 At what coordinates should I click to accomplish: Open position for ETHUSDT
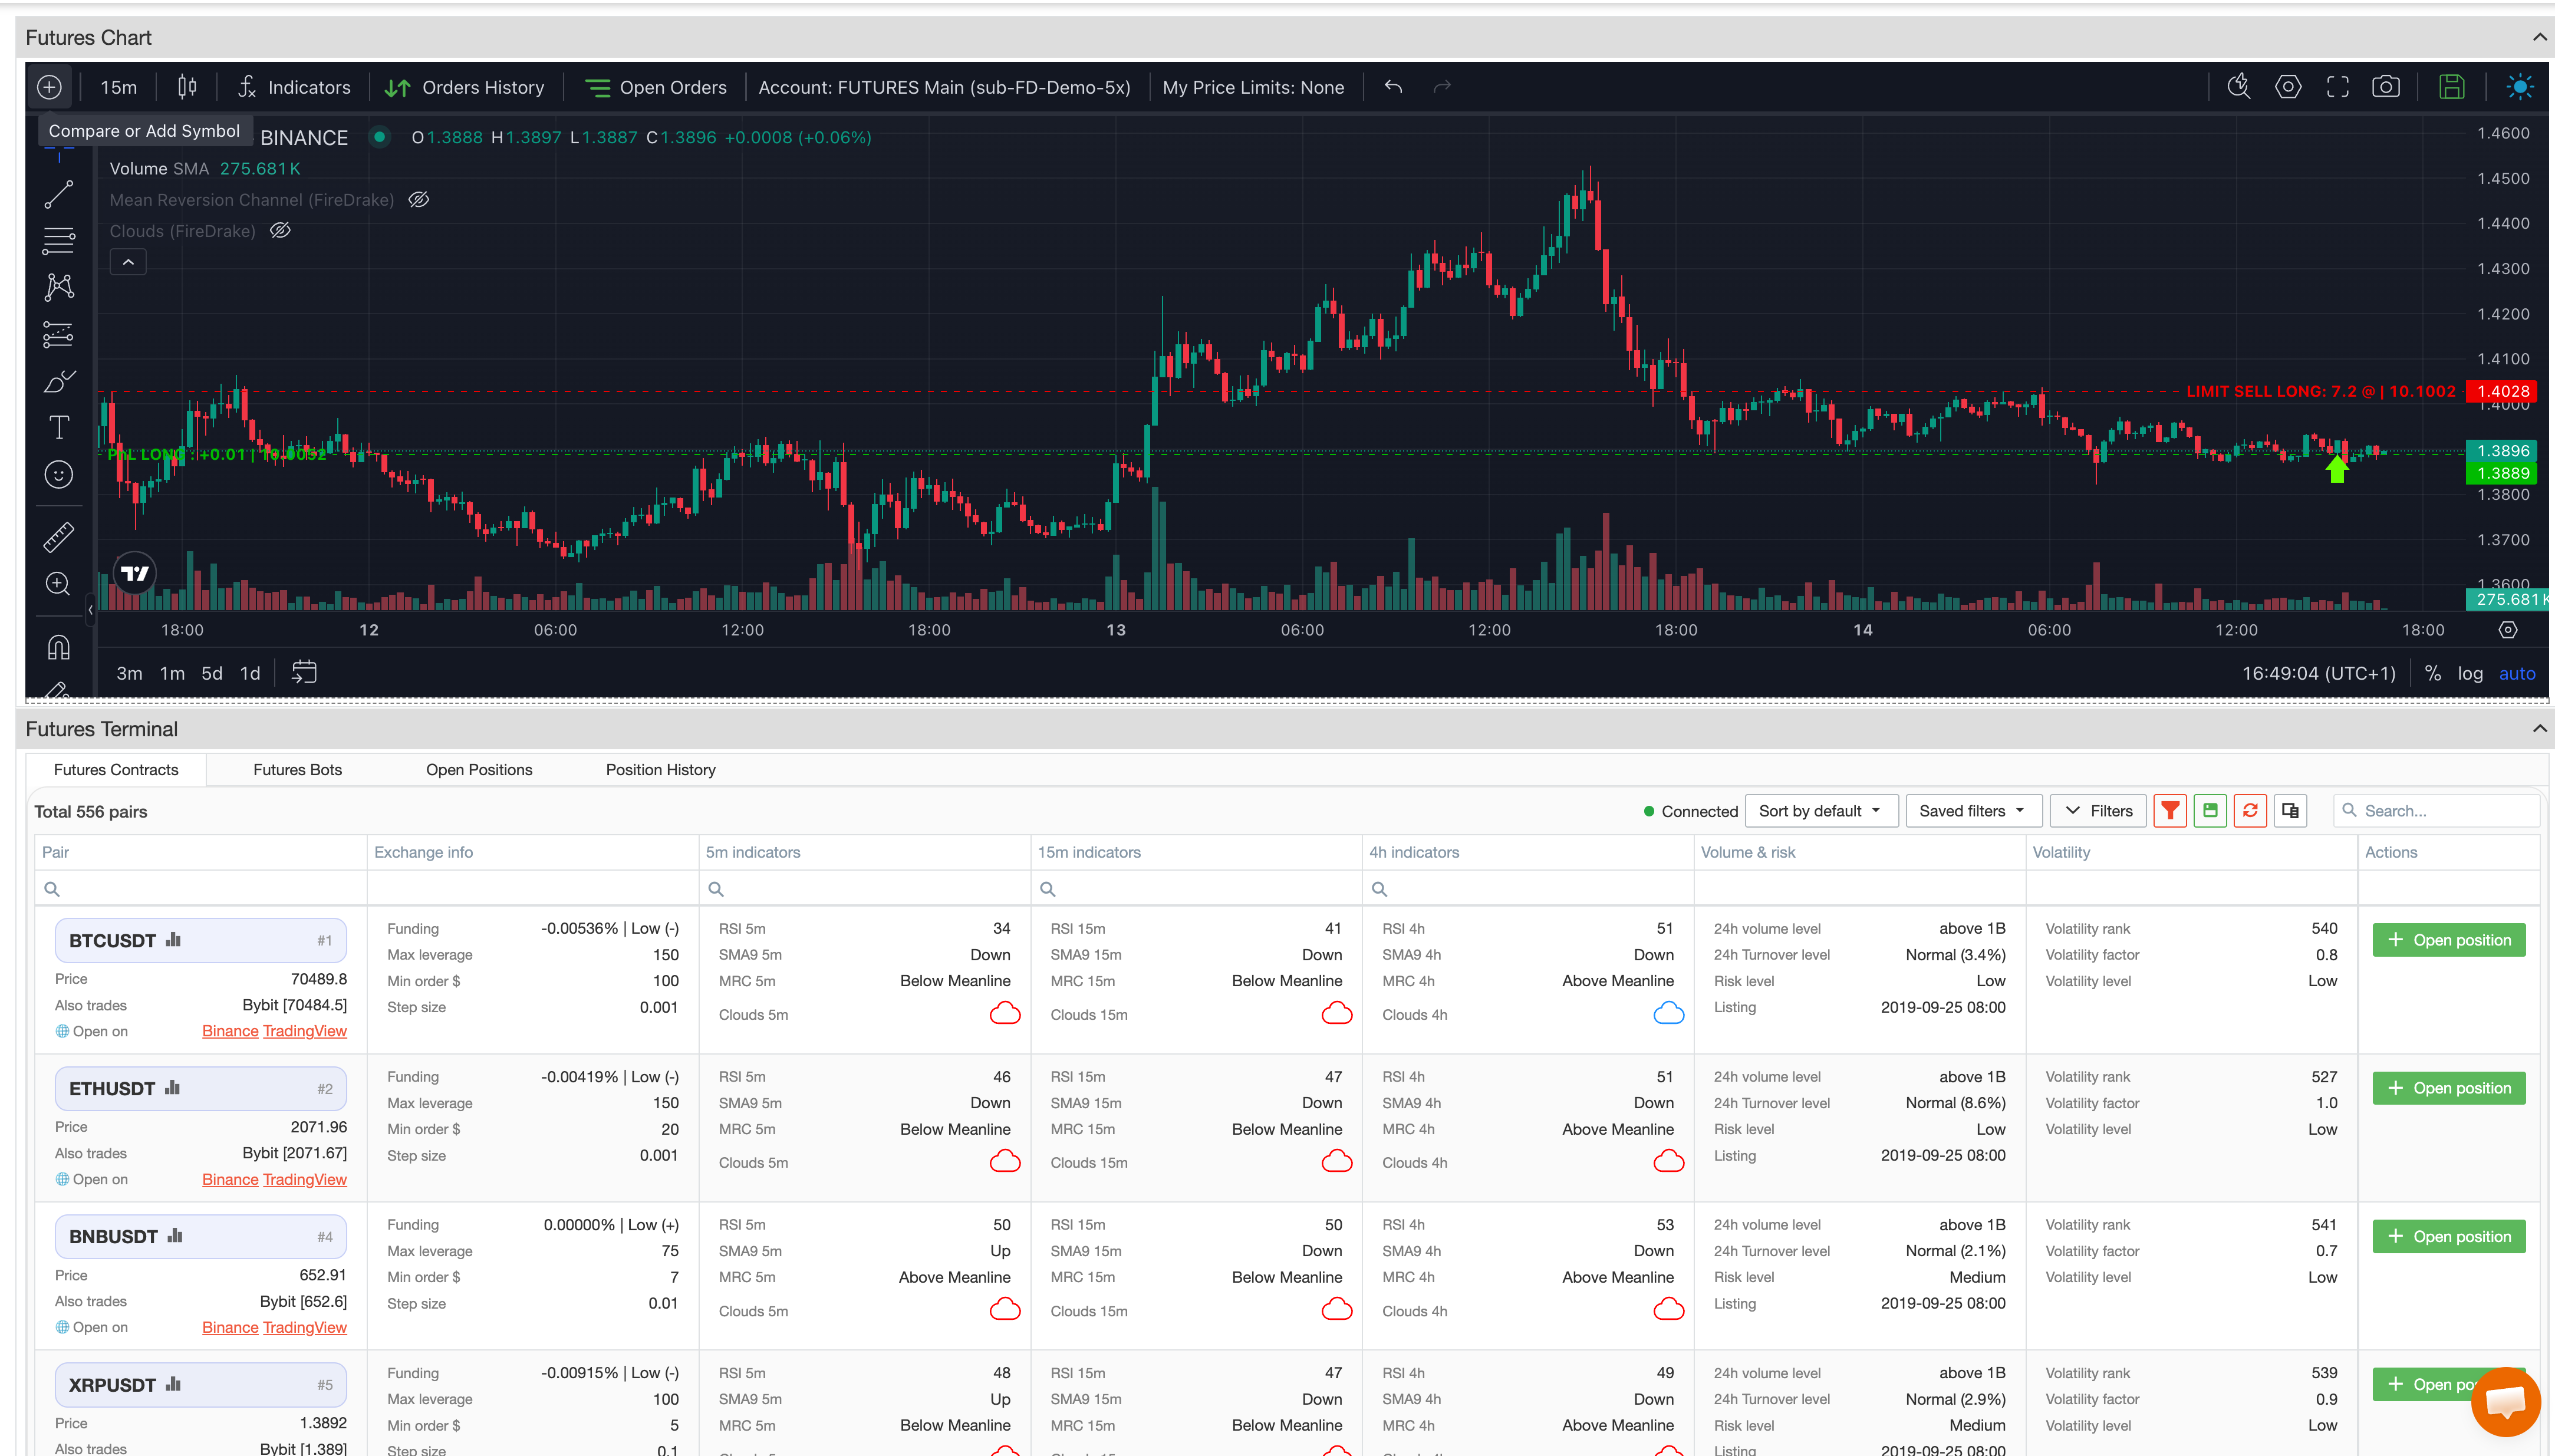(x=2449, y=1087)
